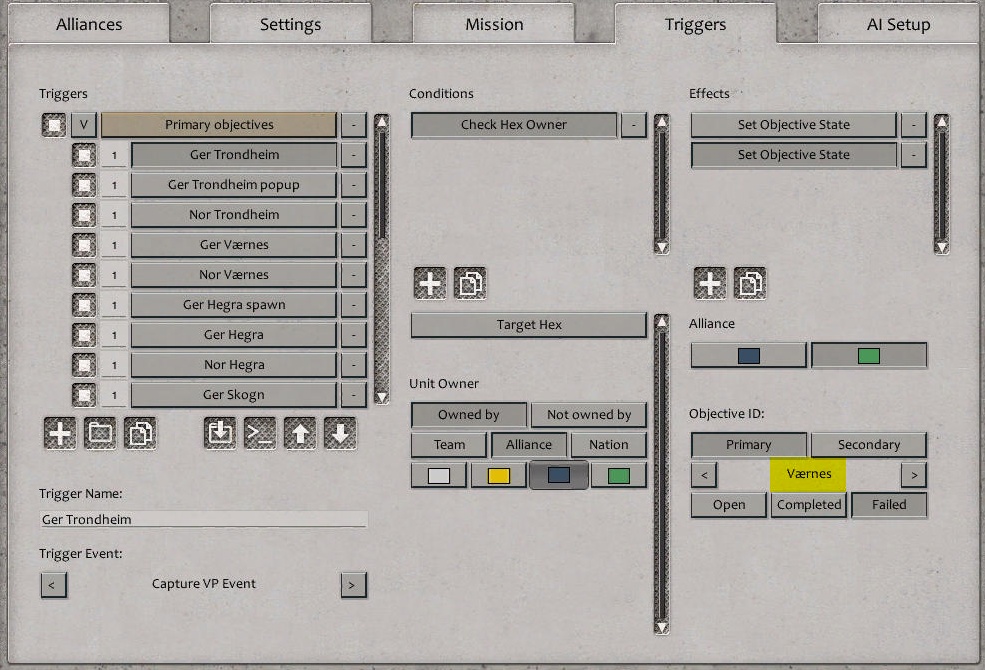Add a new effect with plus icon
The image size is (985, 670).
click(x=710, y=283)
